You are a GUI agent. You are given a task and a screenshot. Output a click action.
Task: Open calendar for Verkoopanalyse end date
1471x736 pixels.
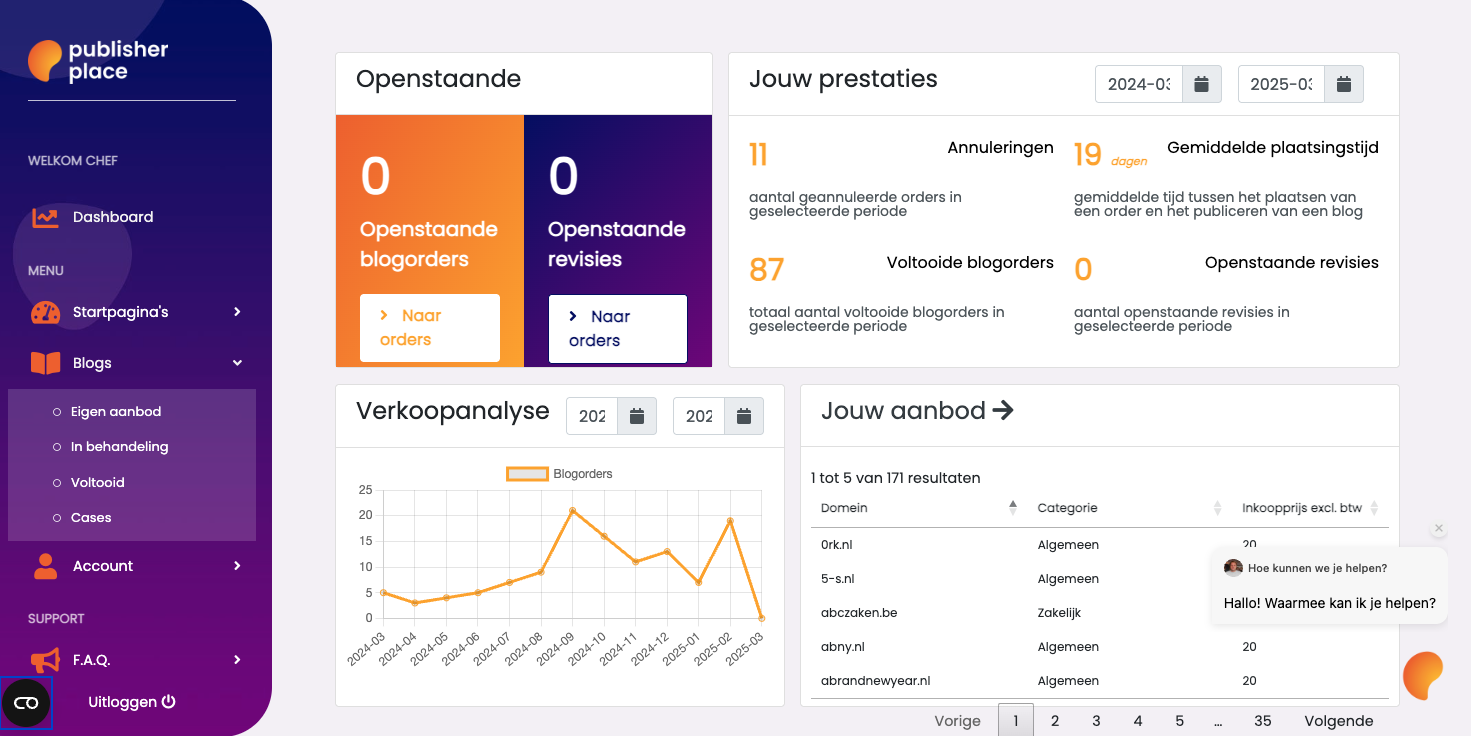coord(744,416)
